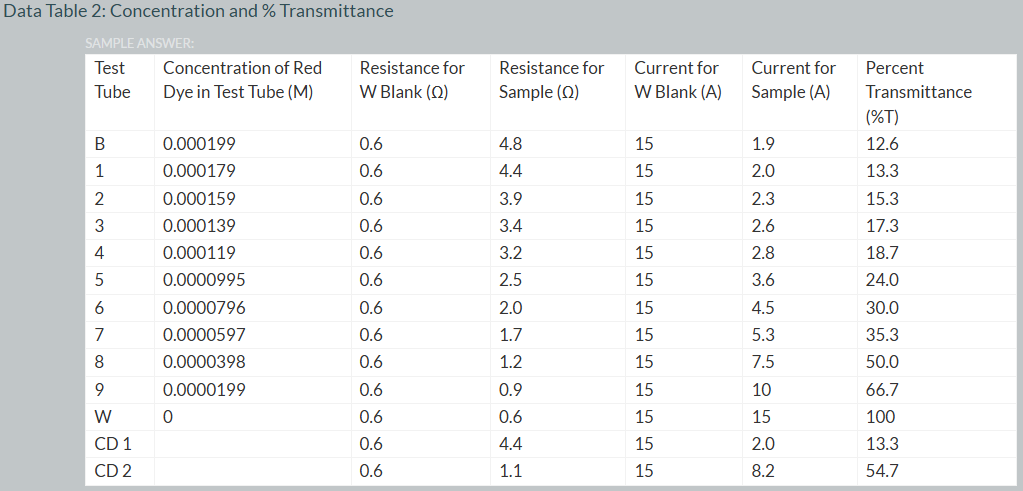Select the sample resistance value 4.8

point(510,143)
